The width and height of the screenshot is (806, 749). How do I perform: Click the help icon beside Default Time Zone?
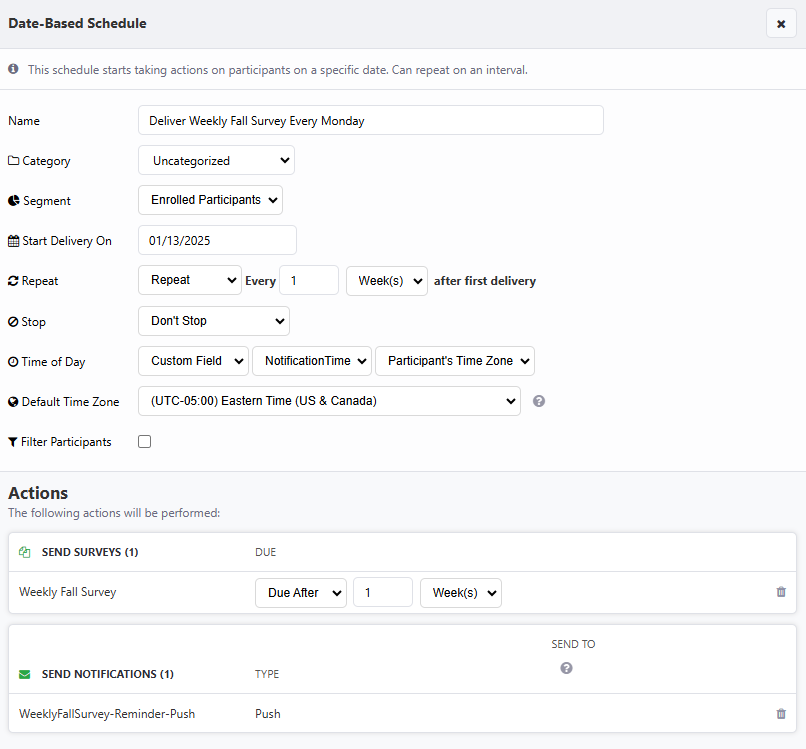[539, 401]
